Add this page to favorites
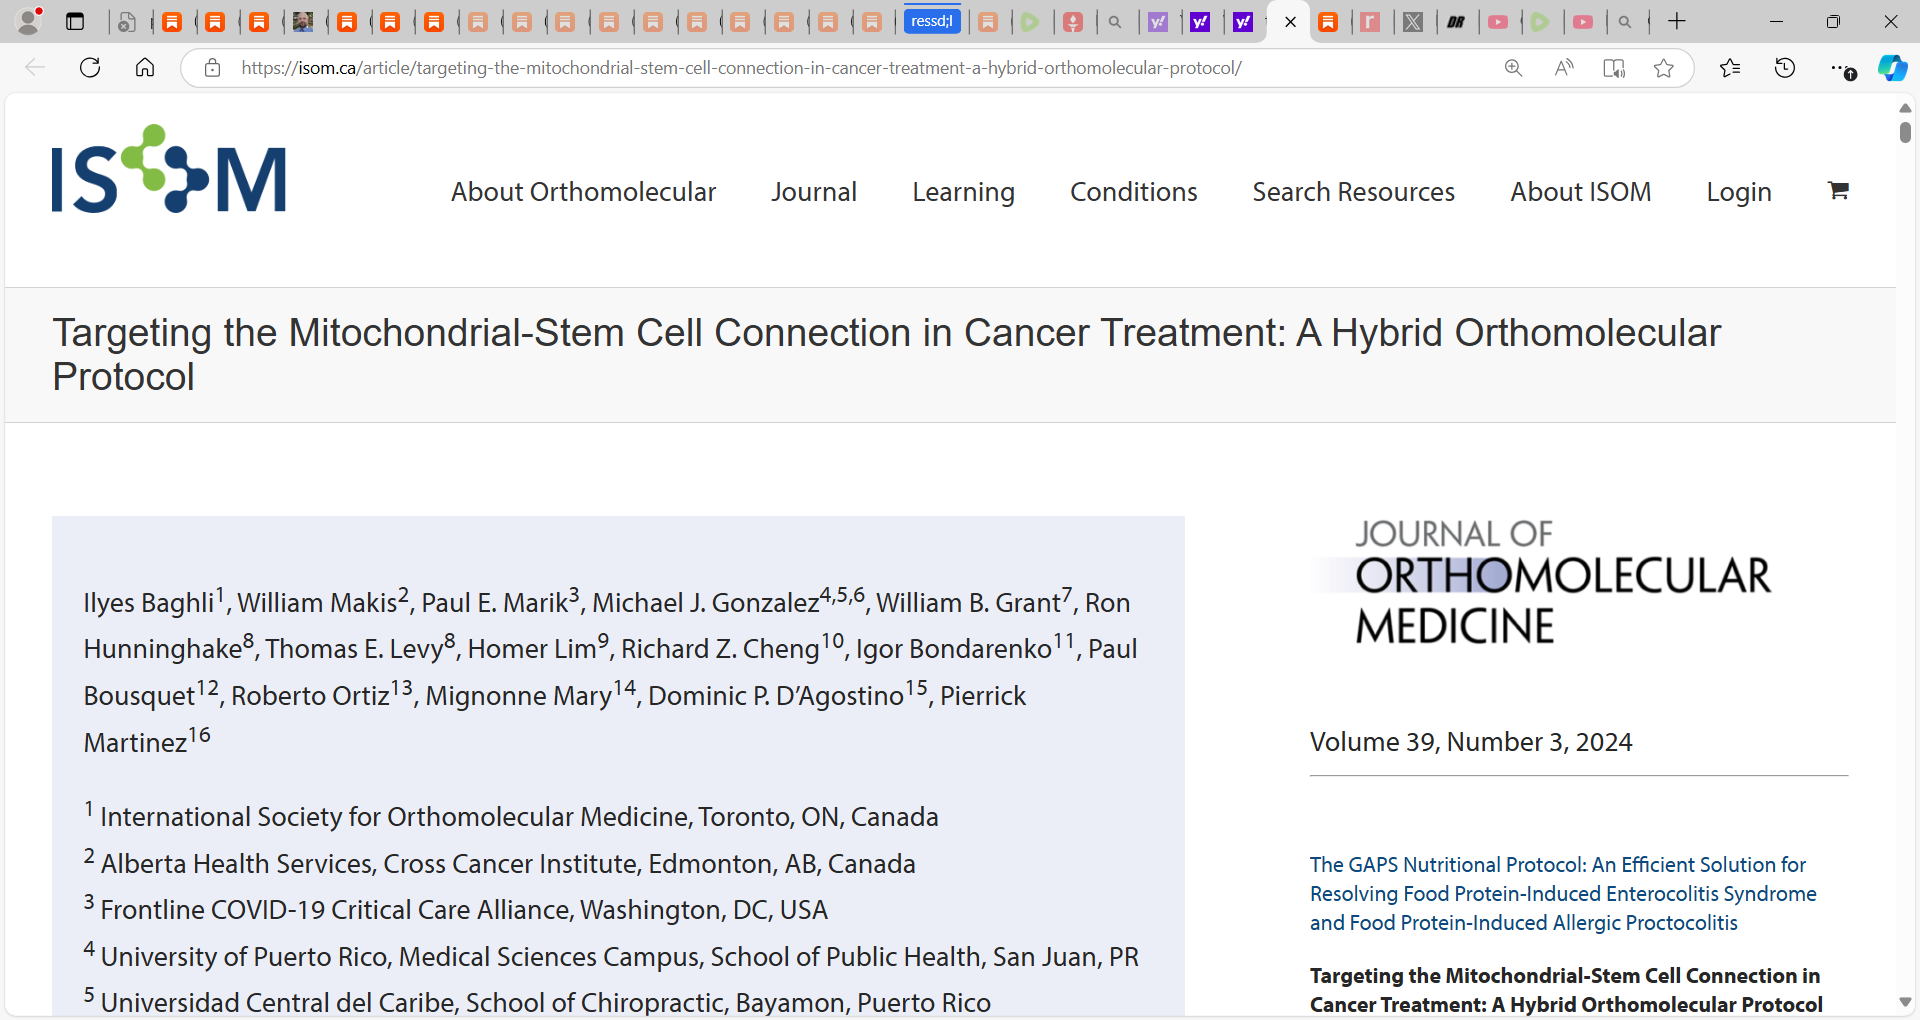 tap(1663, 68)
